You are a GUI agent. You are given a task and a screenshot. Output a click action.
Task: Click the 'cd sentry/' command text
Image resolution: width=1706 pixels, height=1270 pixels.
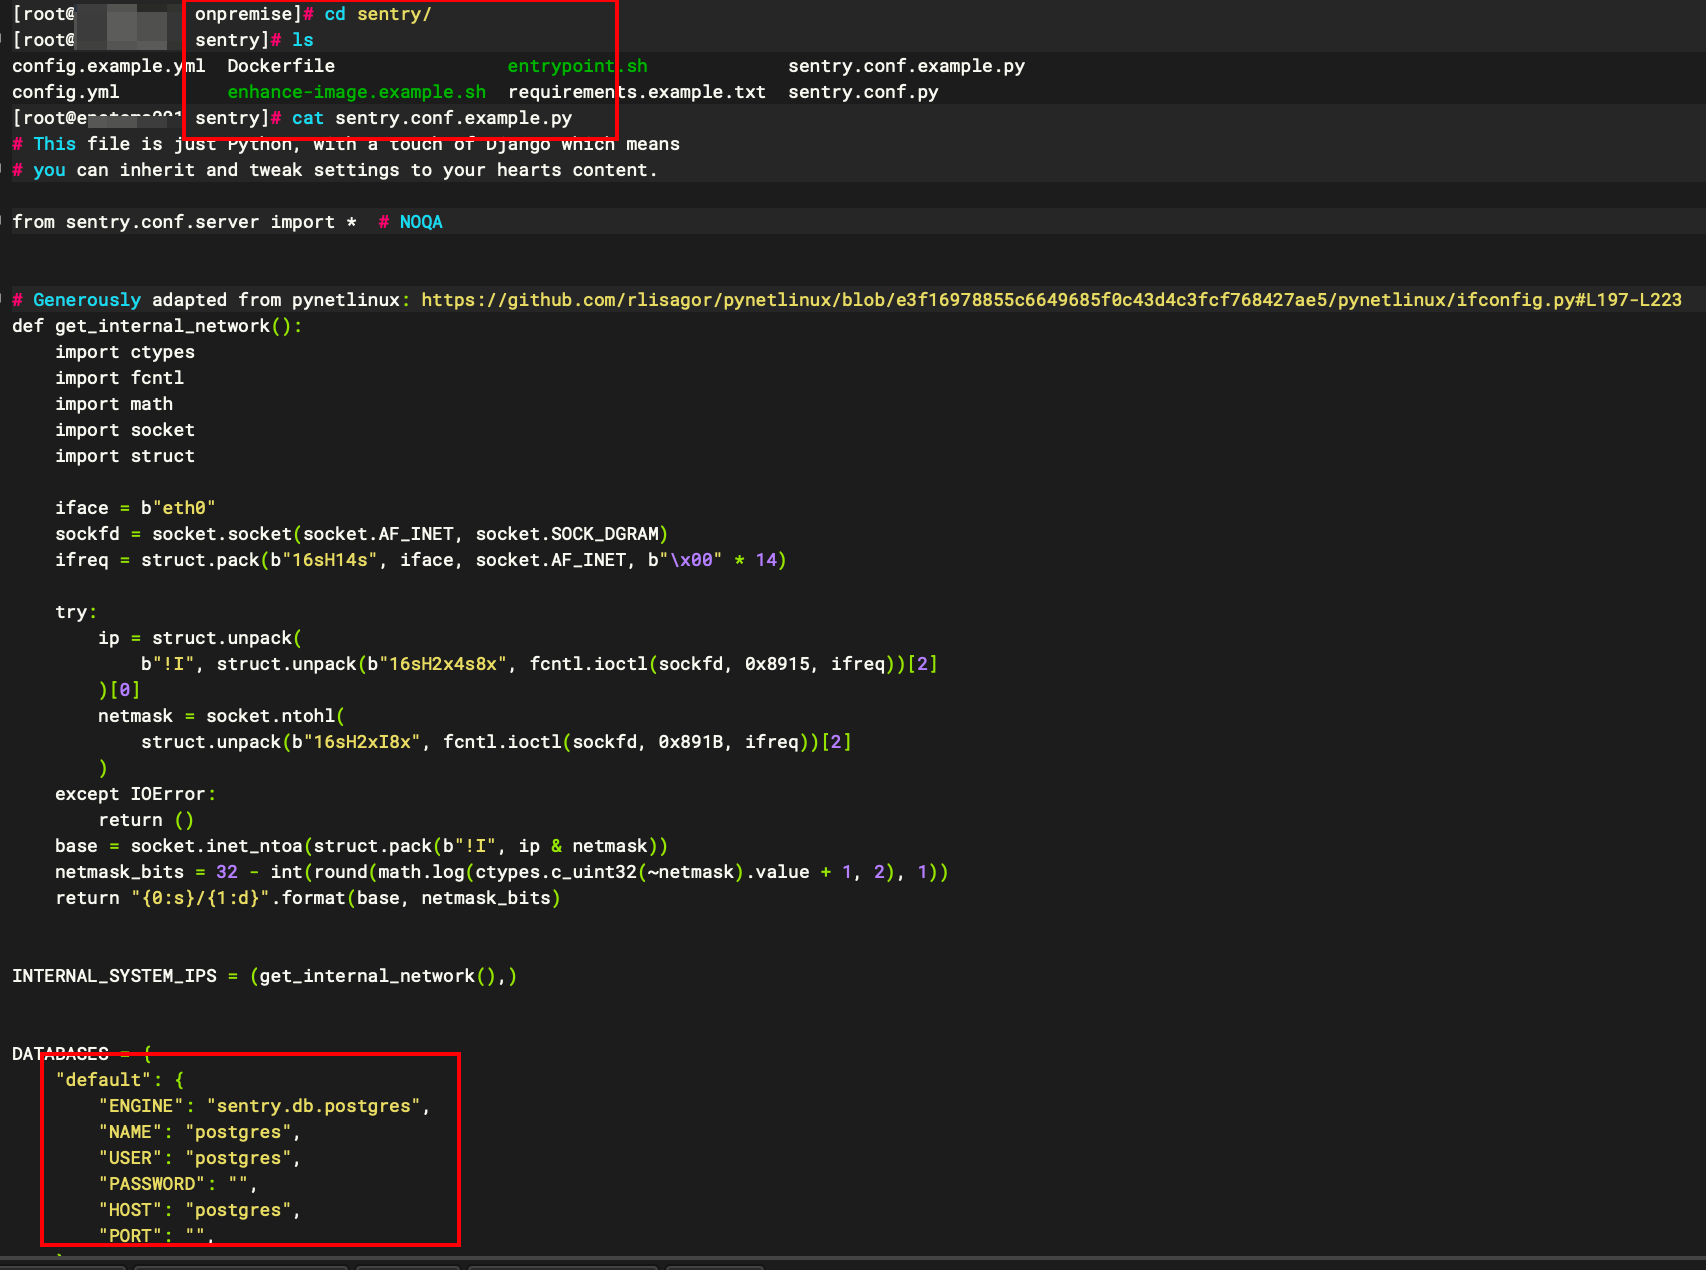(x=378, y=14)
